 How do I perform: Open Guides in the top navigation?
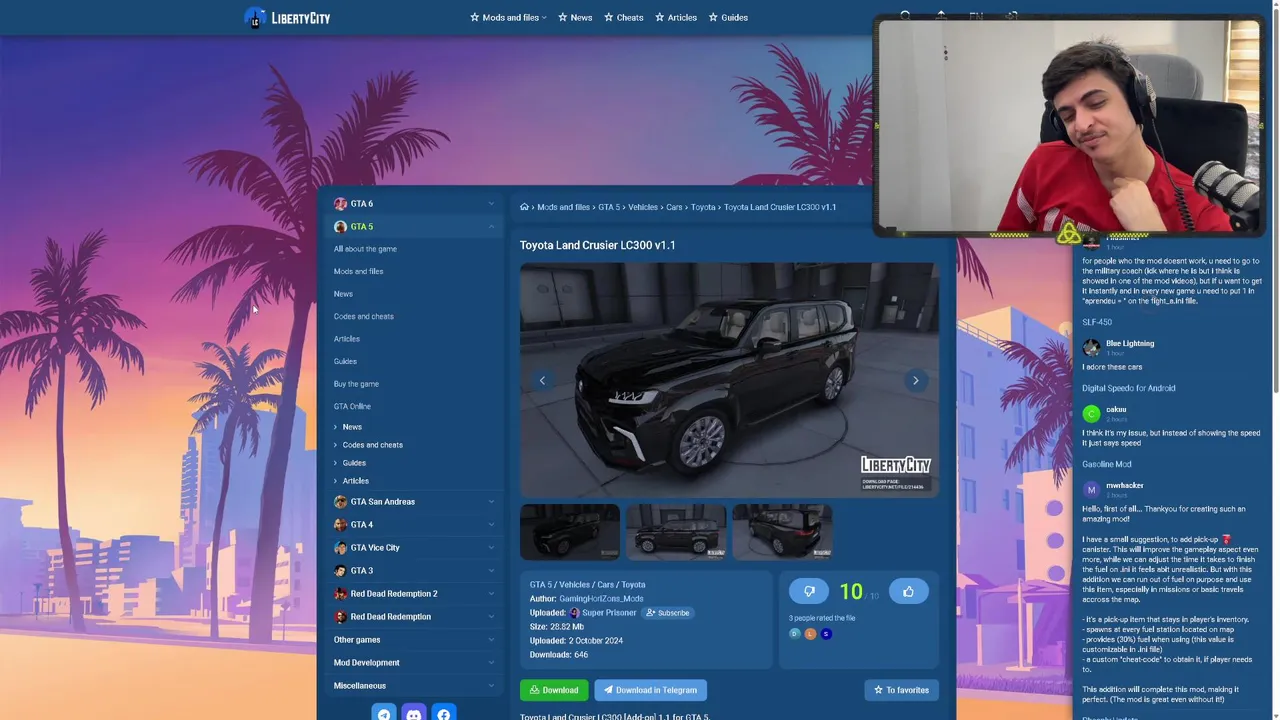tap(728, 18)
